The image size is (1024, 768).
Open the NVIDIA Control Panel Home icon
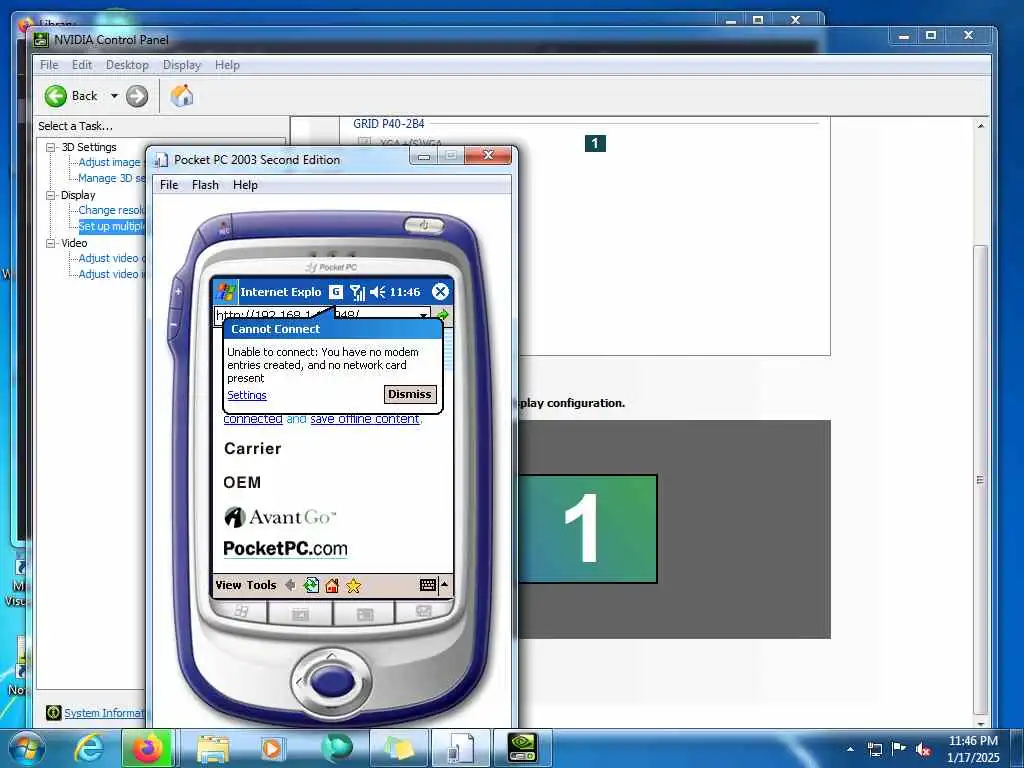pos(182,95)
